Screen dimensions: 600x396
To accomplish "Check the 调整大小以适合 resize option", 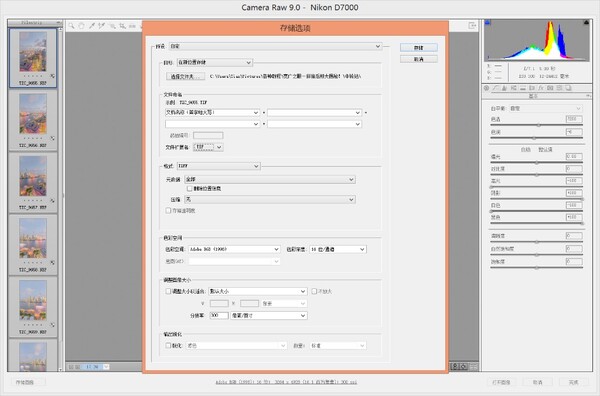I will click(x=168, y=292).
